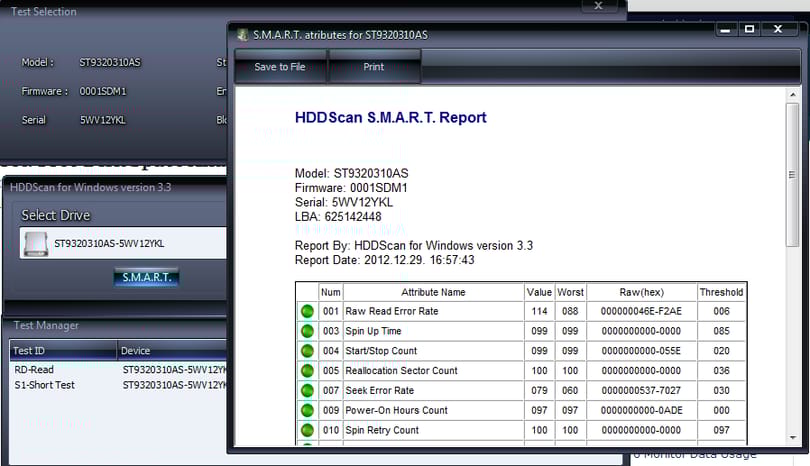Click Seek Error Rate attribute name
The width and height of the screenshot is (810, 466).
pos(379,391)
